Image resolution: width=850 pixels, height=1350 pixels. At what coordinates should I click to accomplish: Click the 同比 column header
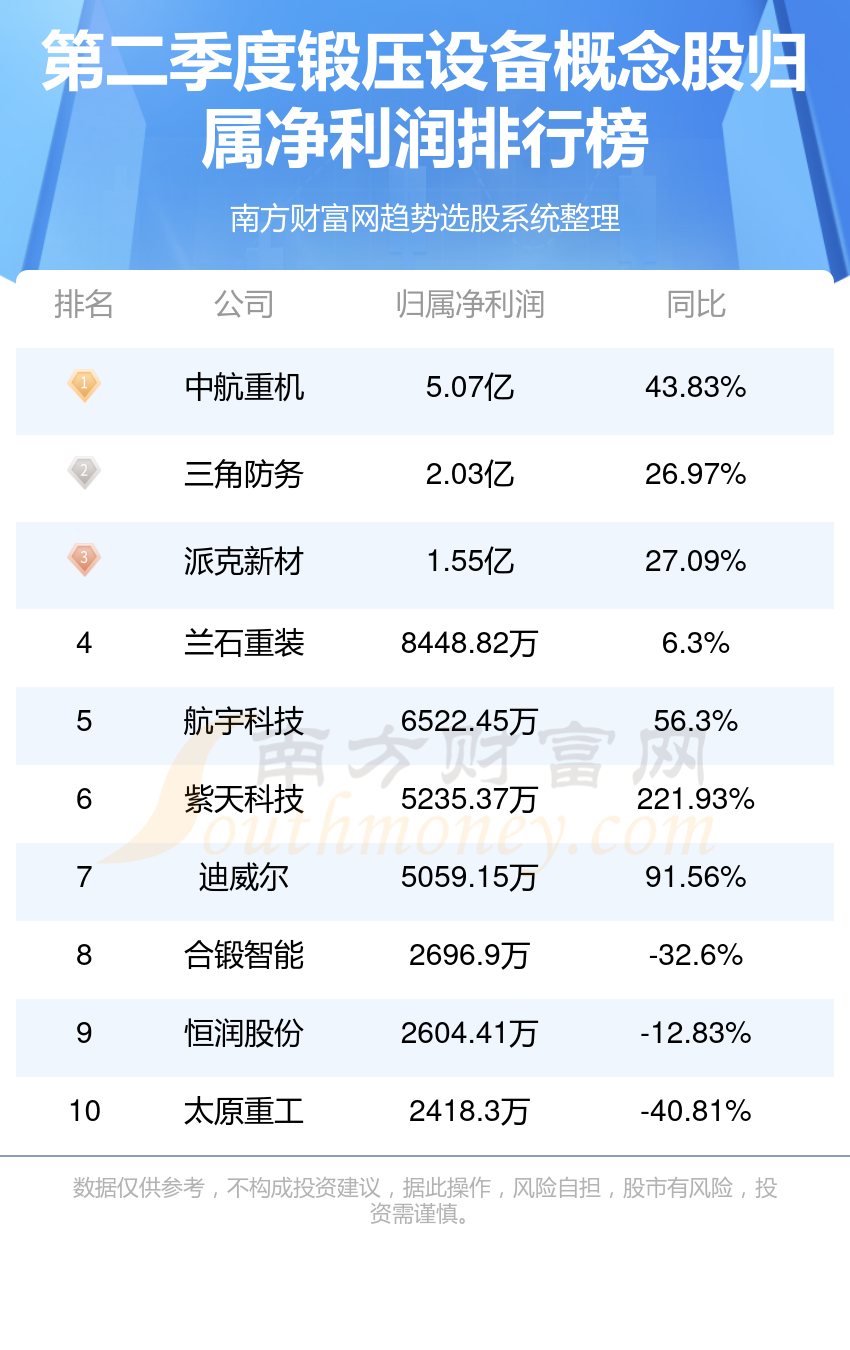click(696, 304)
